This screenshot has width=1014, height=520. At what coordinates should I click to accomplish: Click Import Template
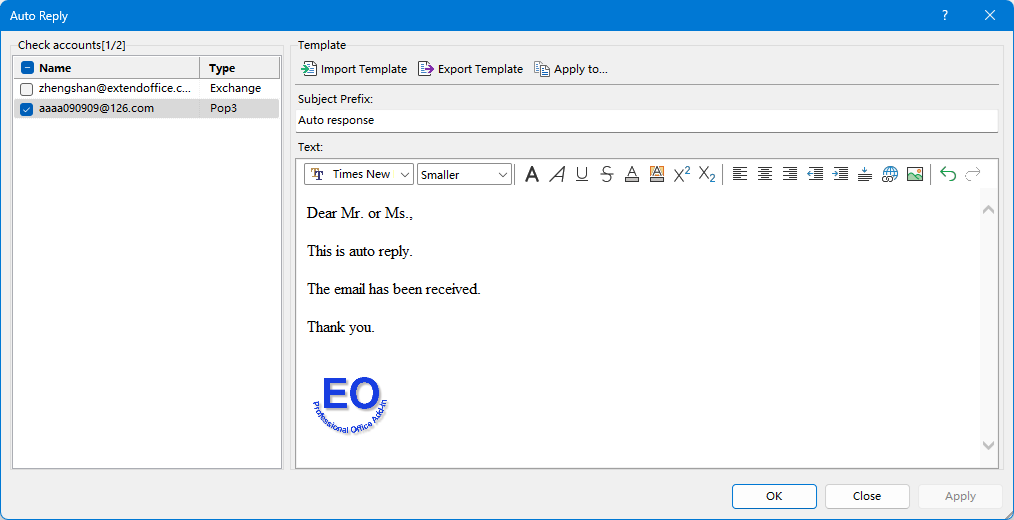[x=354, y=69]
